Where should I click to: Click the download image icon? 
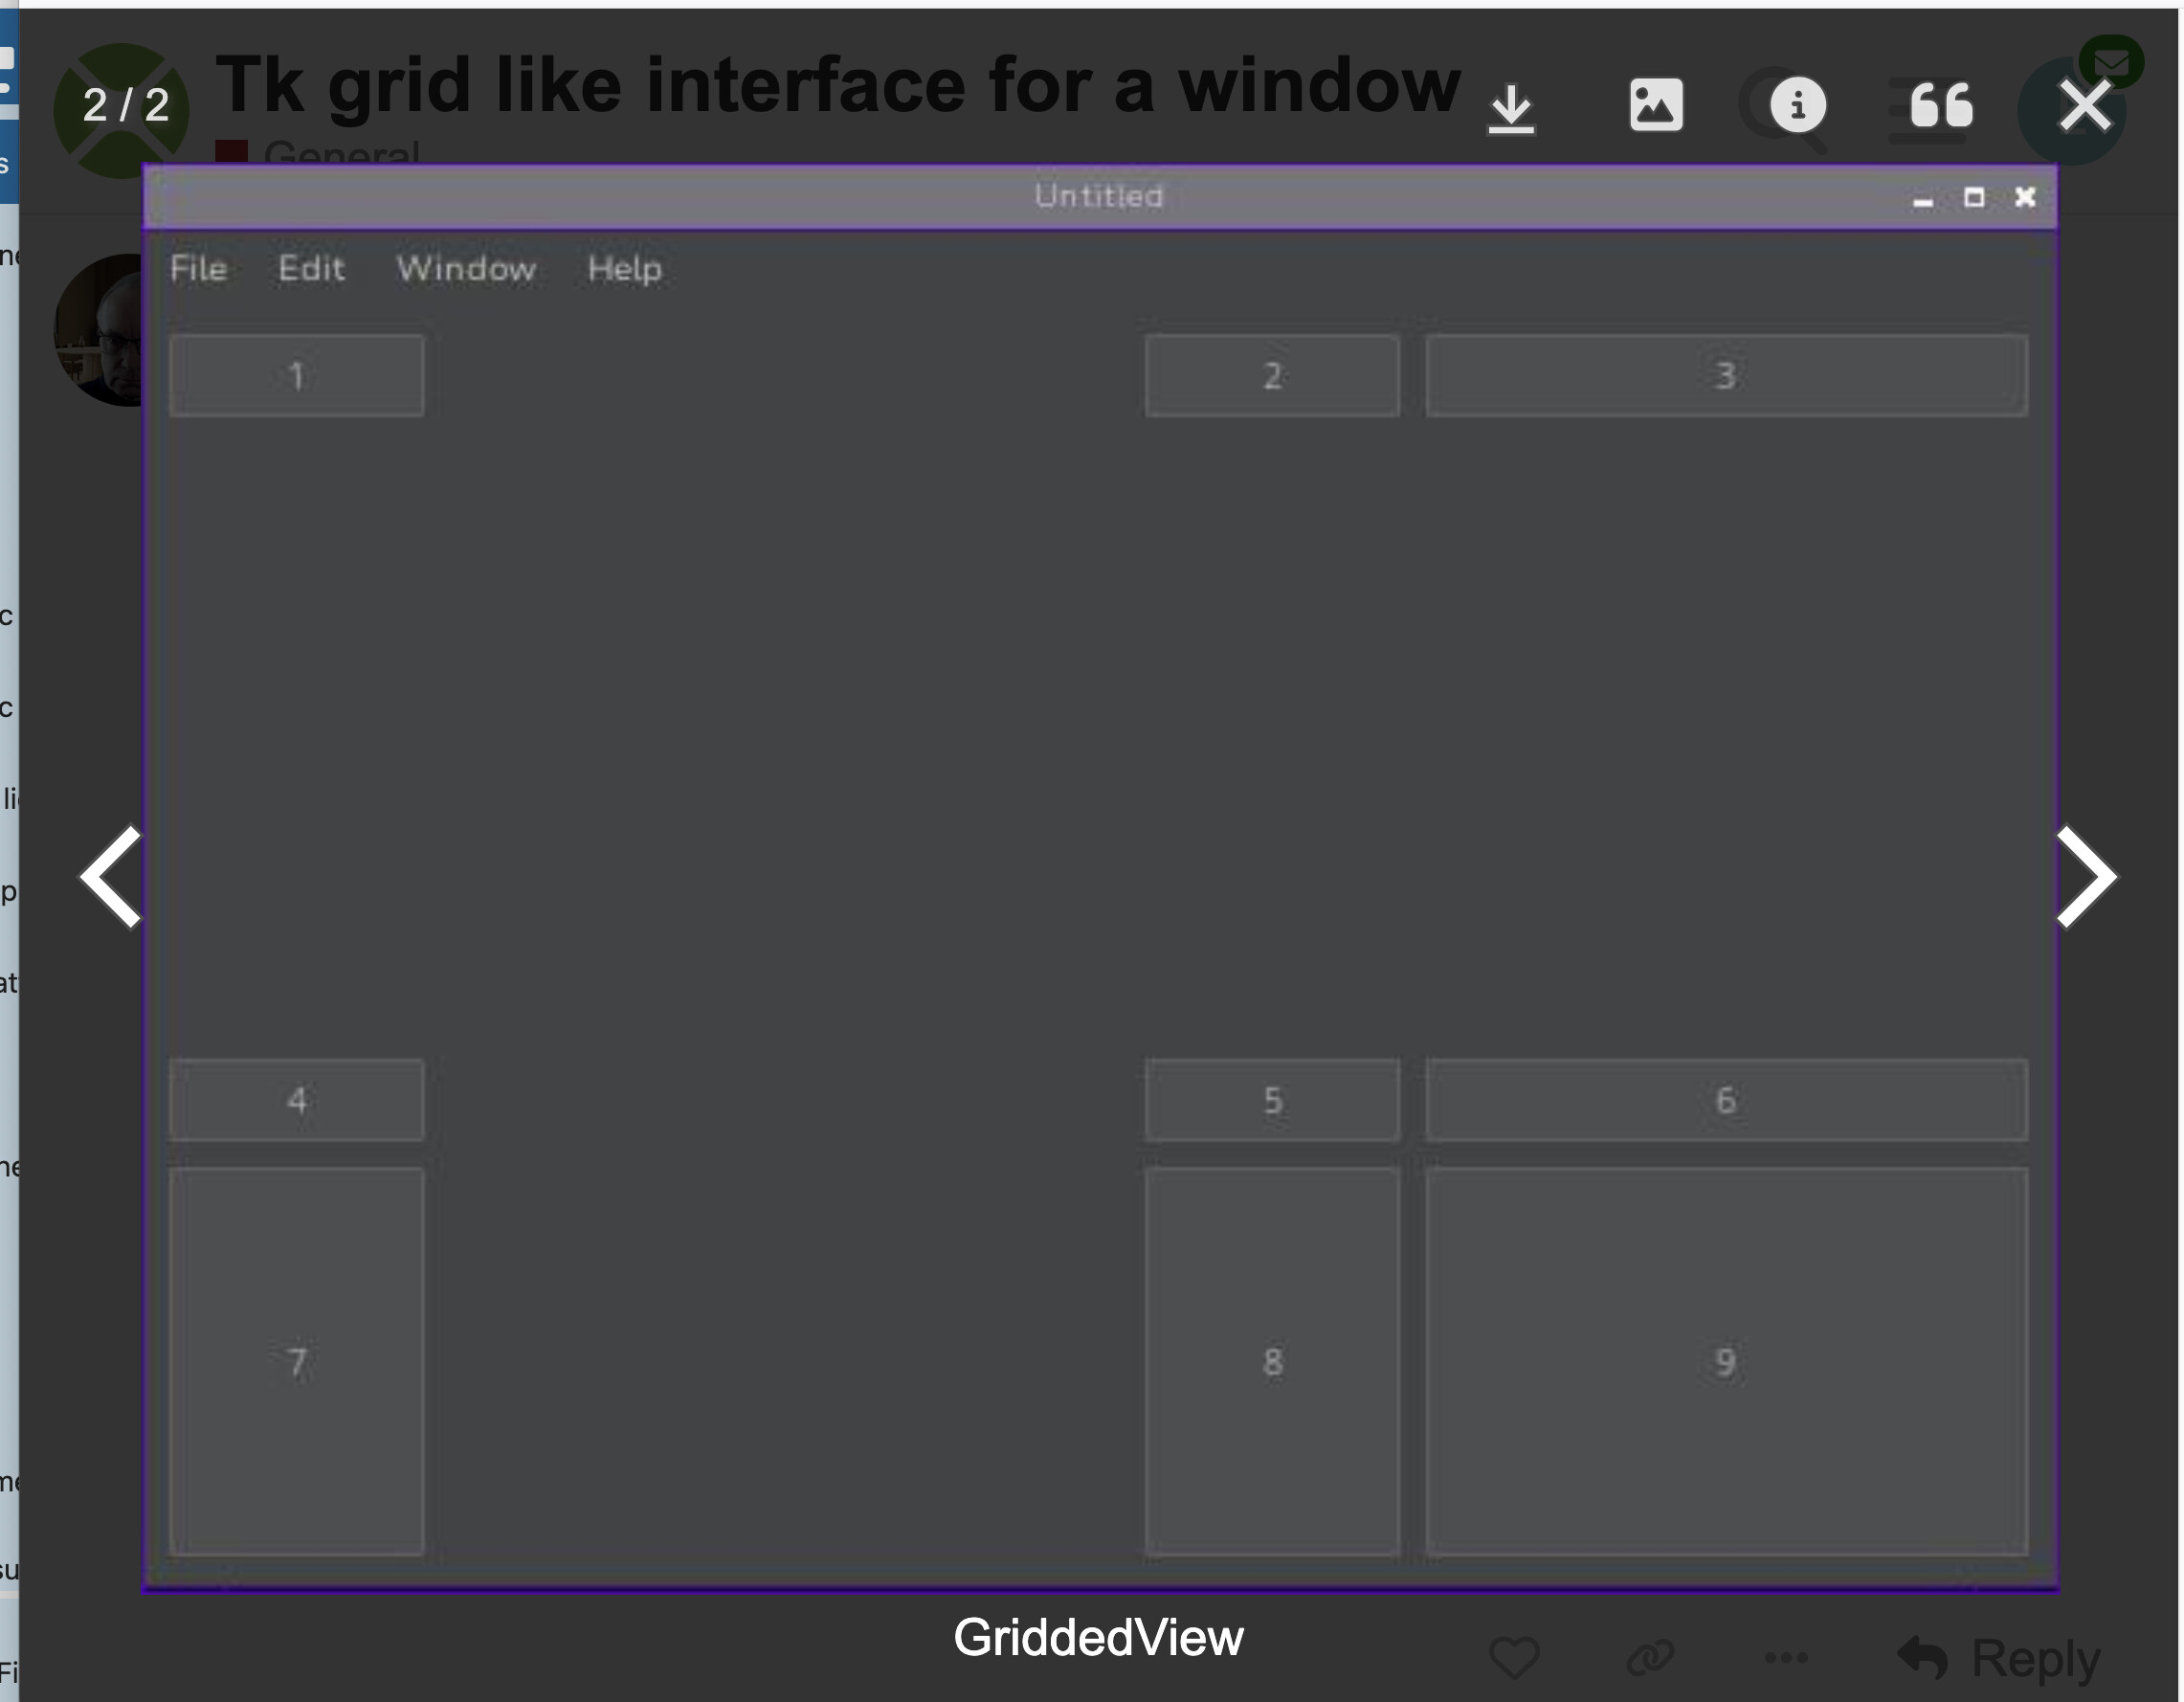[x=1511, y=107]
